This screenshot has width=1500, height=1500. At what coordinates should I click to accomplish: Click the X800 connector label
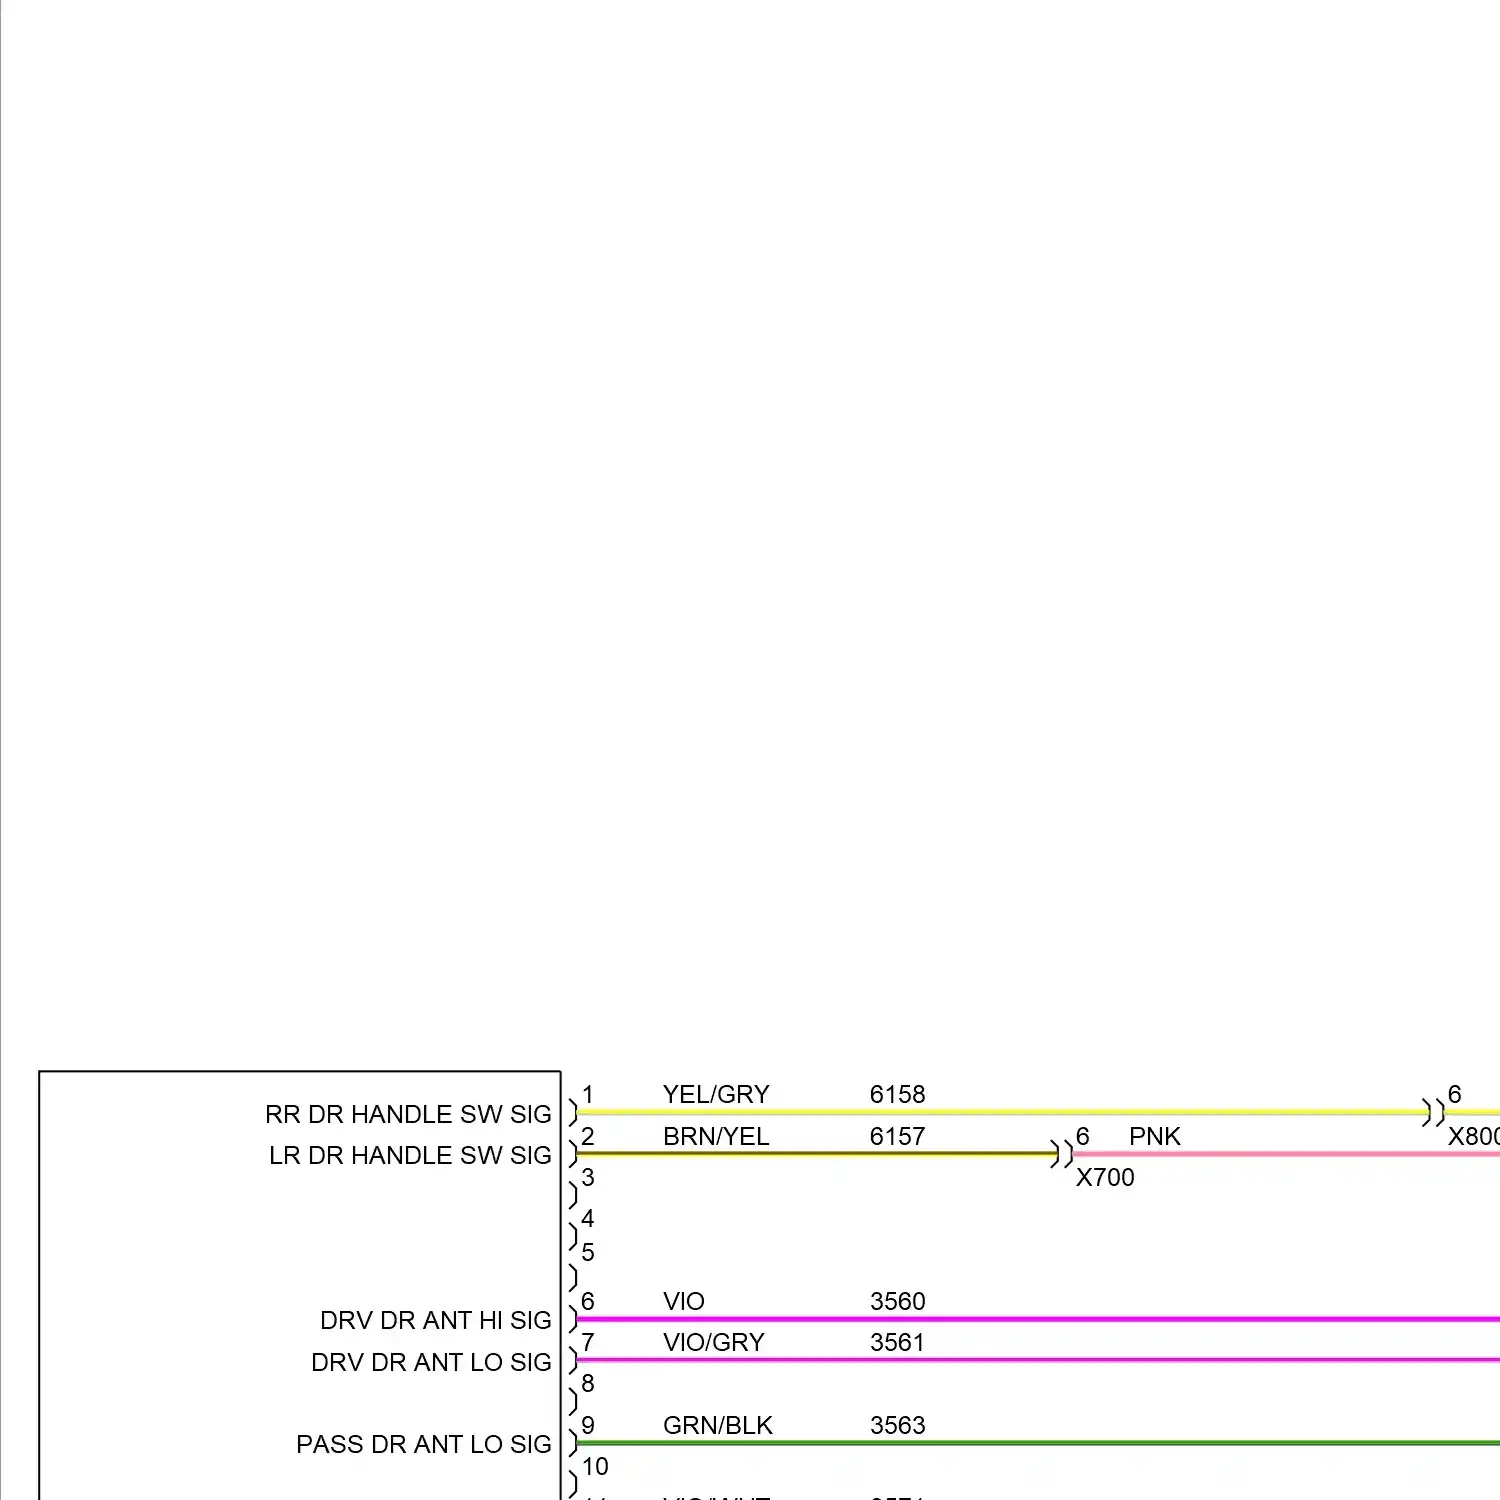1473,1136
